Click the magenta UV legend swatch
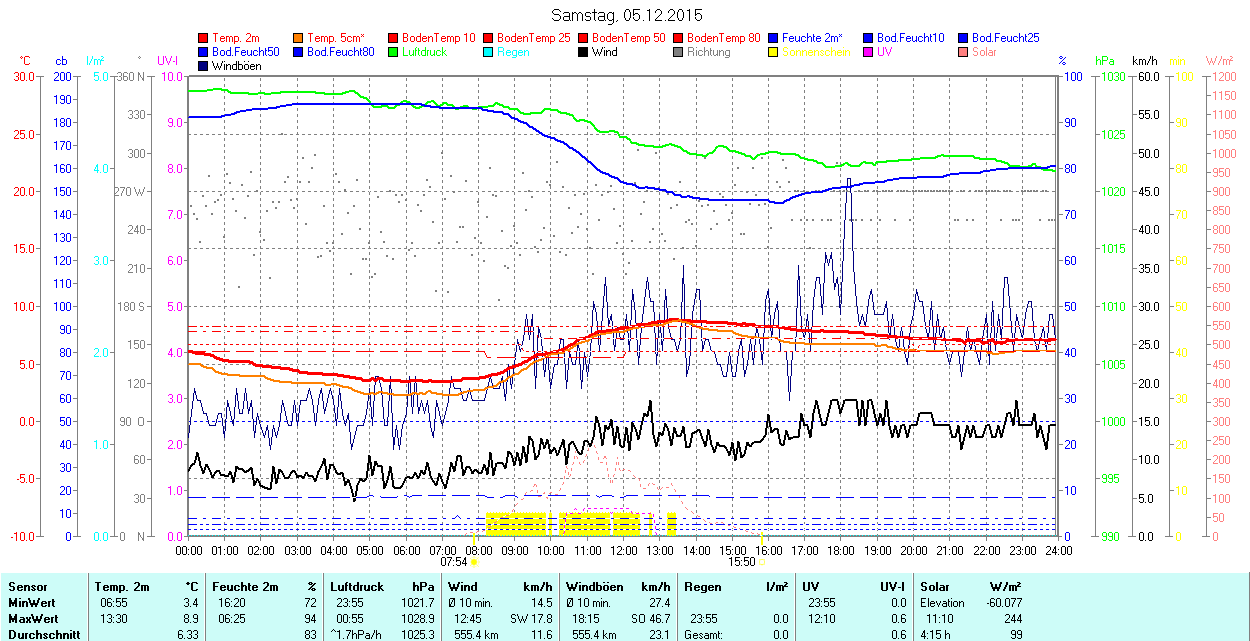The width and height of the screenshot is (1250, 641). pyautogui.click(x=869, y=52)
